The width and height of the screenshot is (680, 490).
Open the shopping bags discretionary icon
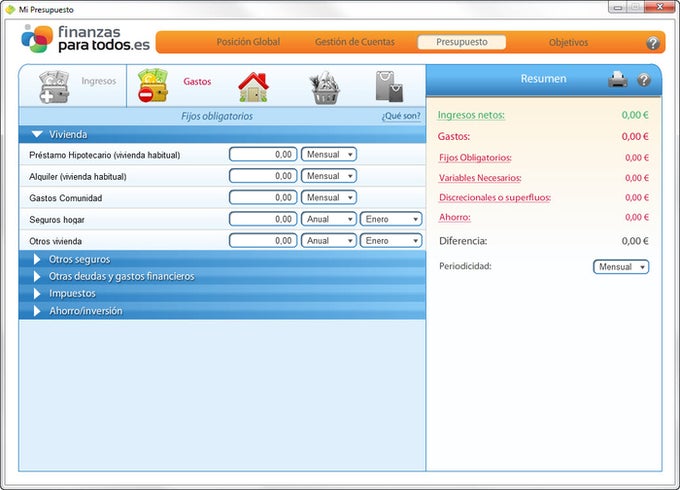tap(389, 87)
